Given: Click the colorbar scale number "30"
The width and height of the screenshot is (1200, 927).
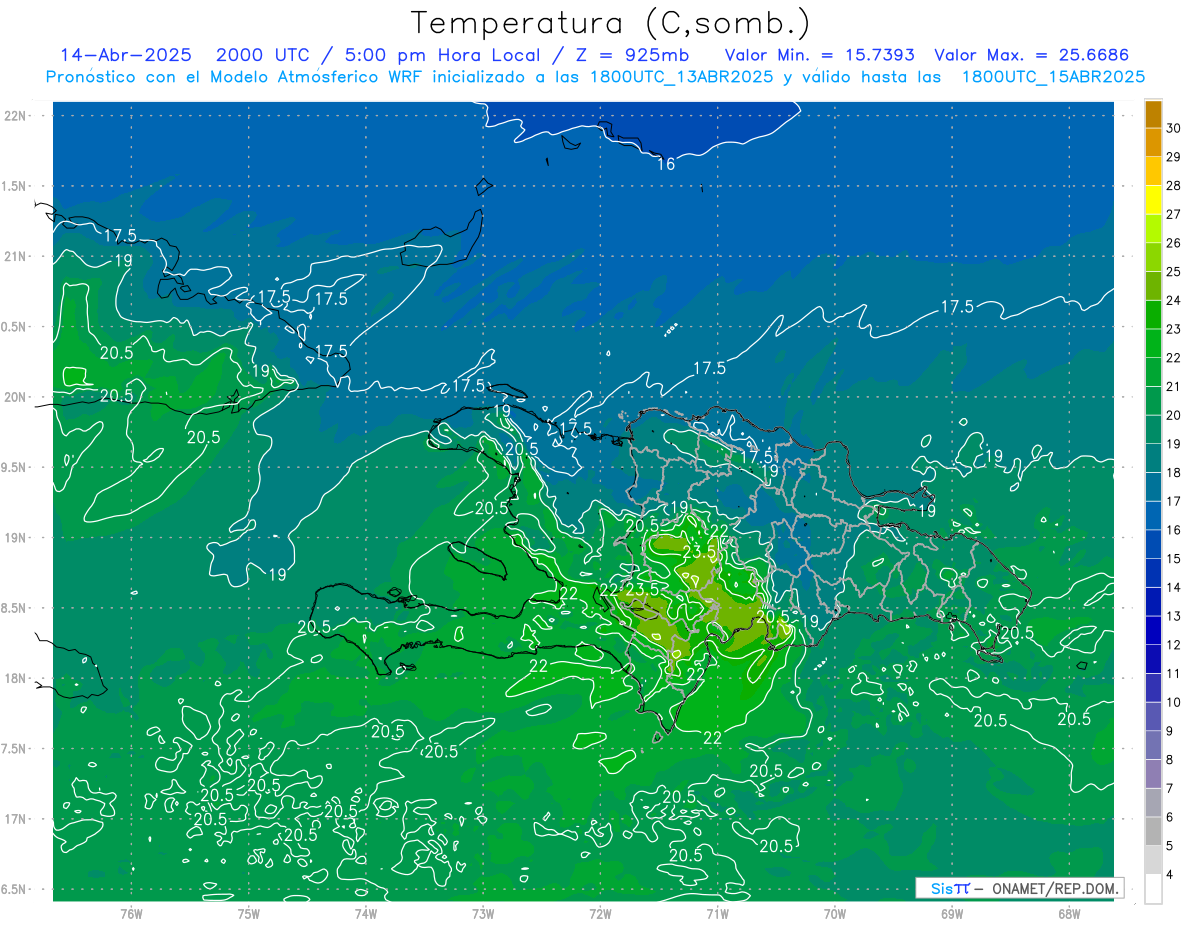Looking at the screenshot, I should (x=1174, y=128).
